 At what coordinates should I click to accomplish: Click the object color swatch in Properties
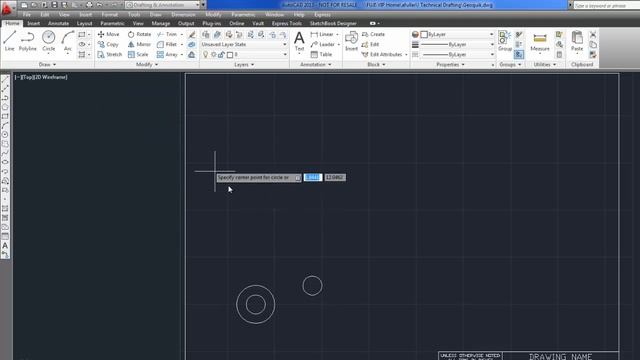pyautogui.click(x=424, y=34)
